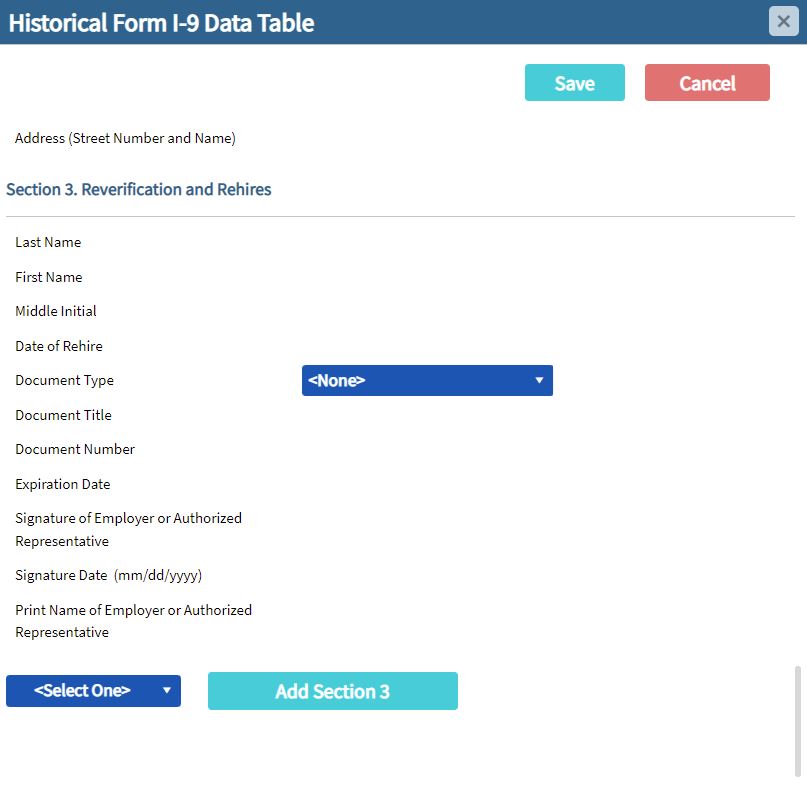The width and height of the screenshot is (807, 790).
Task: Close the Historical Form I-9 Data Table dialog
Action: (783, 21)
